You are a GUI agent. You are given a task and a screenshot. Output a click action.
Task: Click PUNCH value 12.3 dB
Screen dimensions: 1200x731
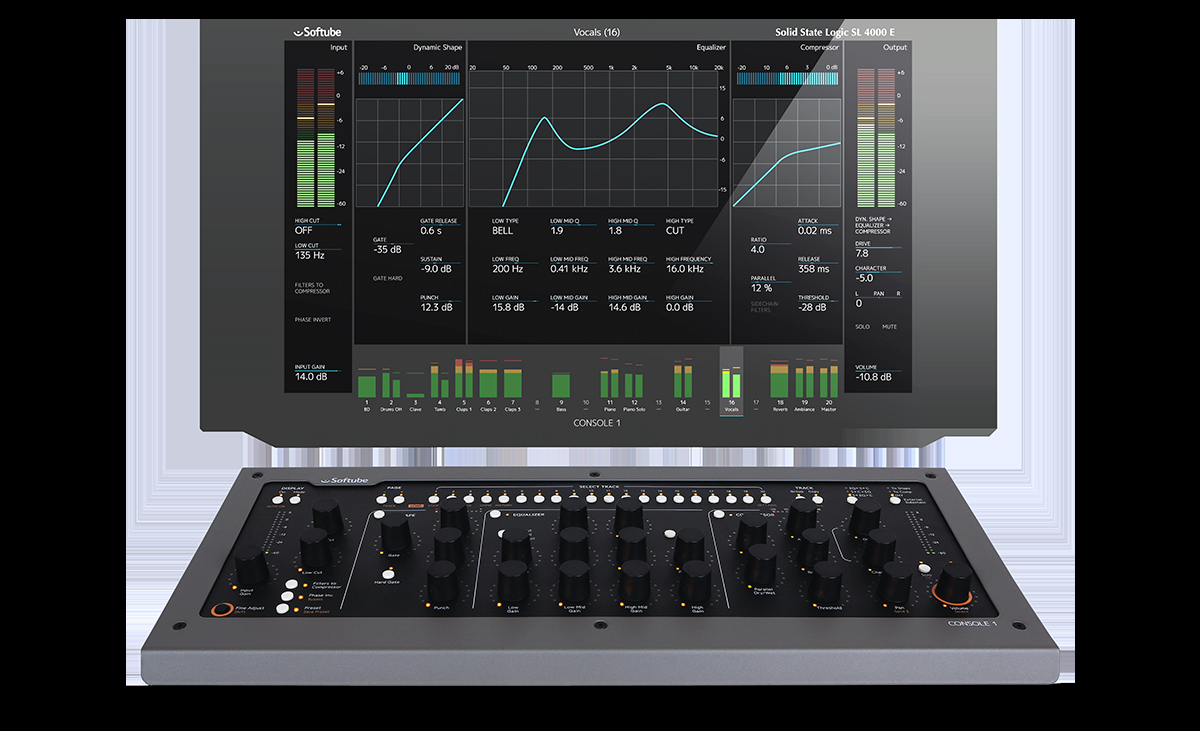click(436, 308)
